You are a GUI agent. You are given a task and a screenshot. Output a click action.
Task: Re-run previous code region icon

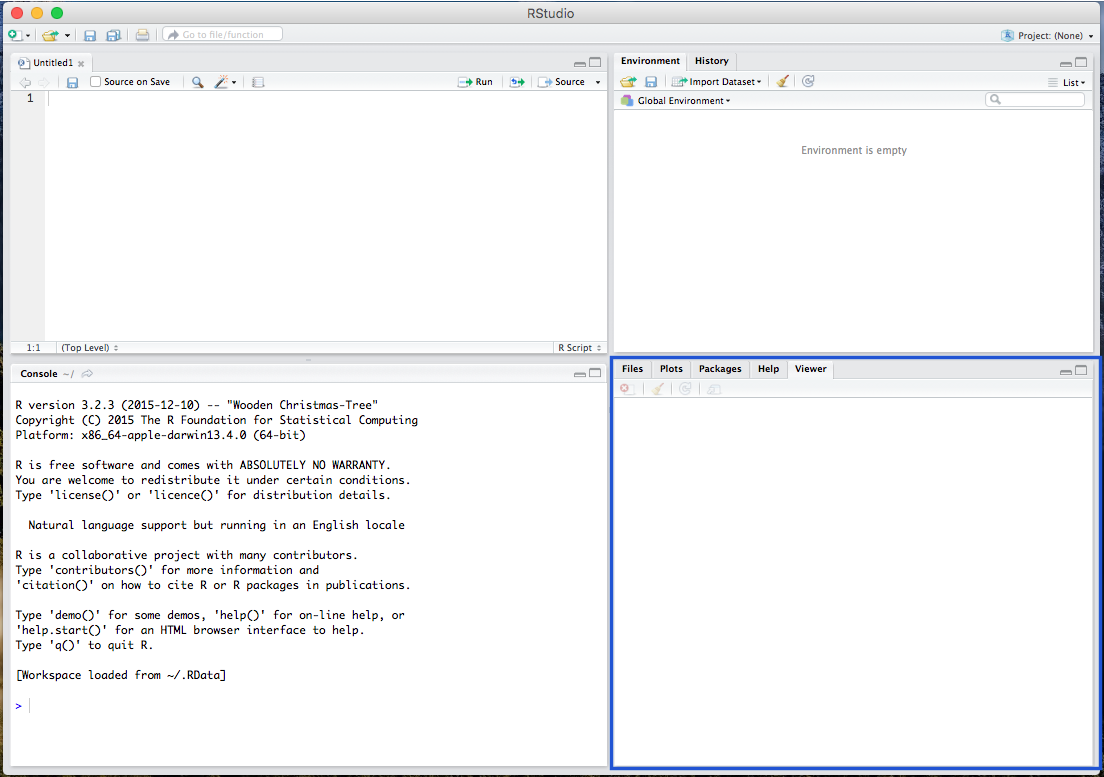[516, 82]
